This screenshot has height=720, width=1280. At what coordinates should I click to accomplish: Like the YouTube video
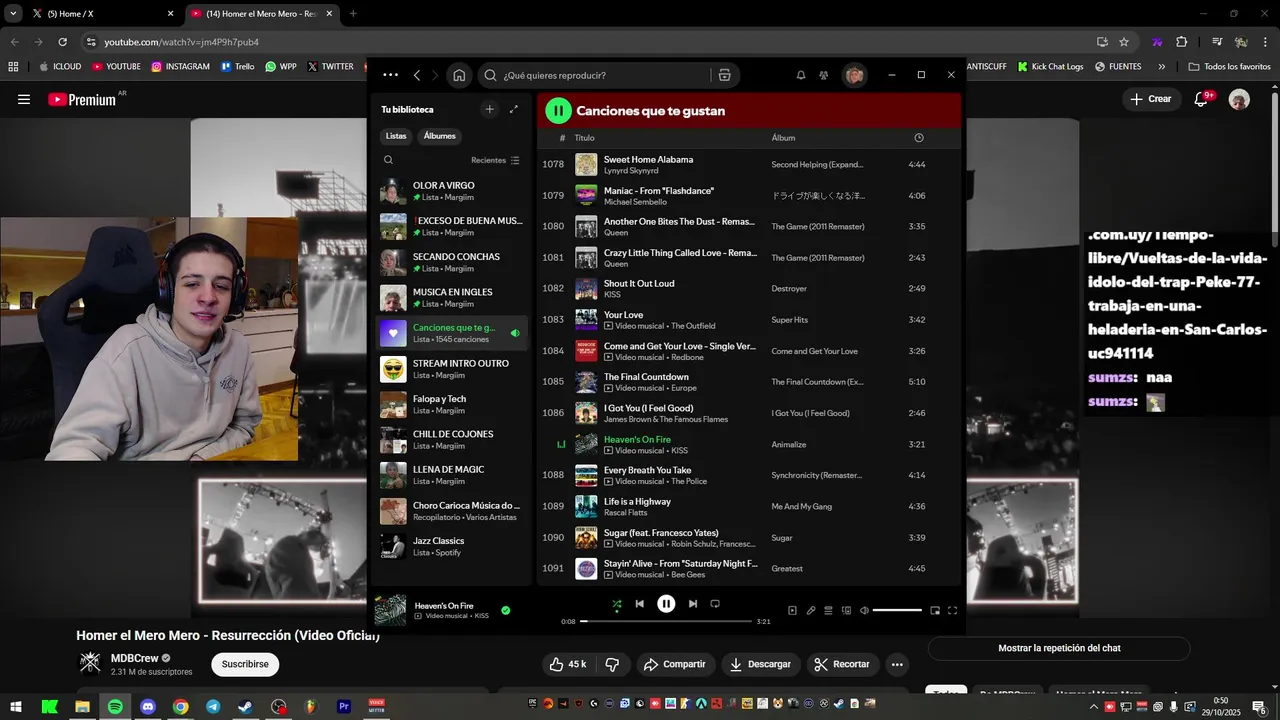click(568, 664)
